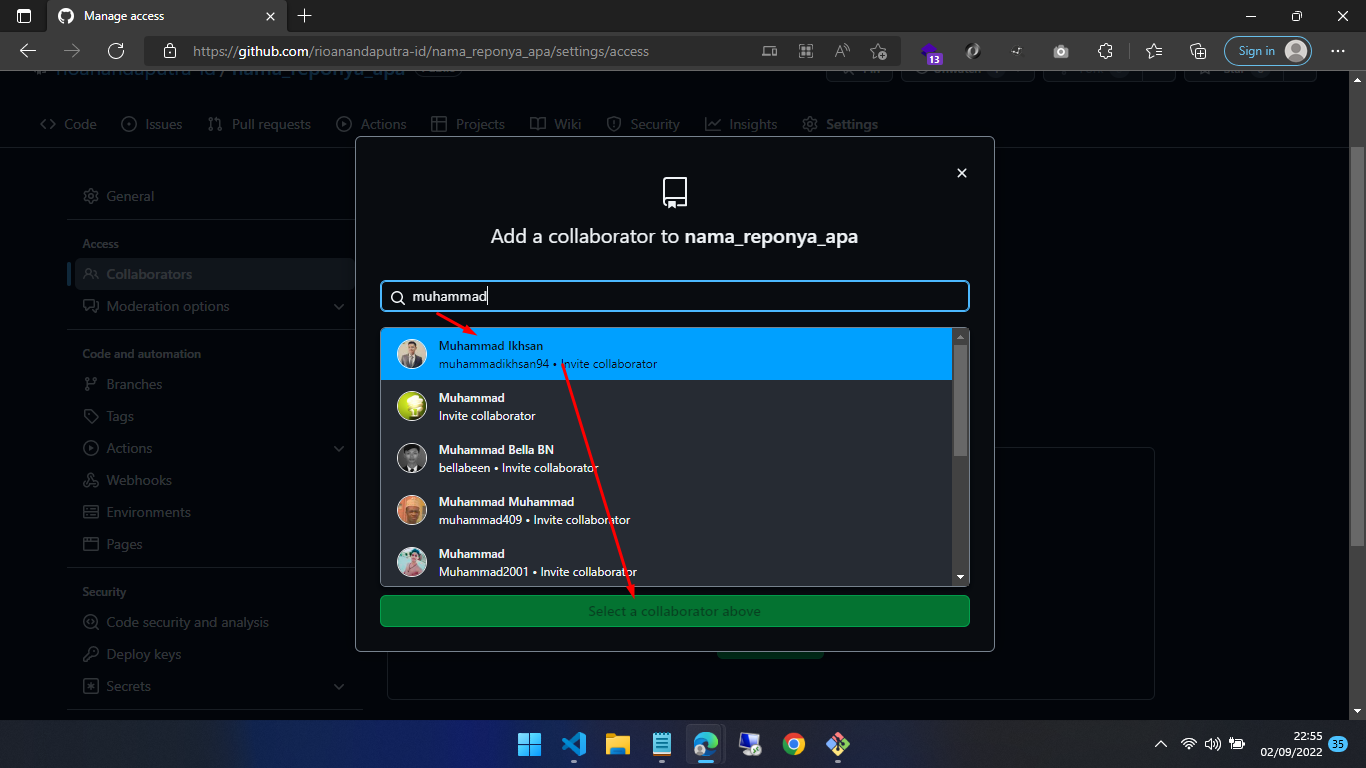Click the results list scrollbar thumb
Image resolution: width=1366 pixels, height=768 pixels.
click(x=961, y=400)
